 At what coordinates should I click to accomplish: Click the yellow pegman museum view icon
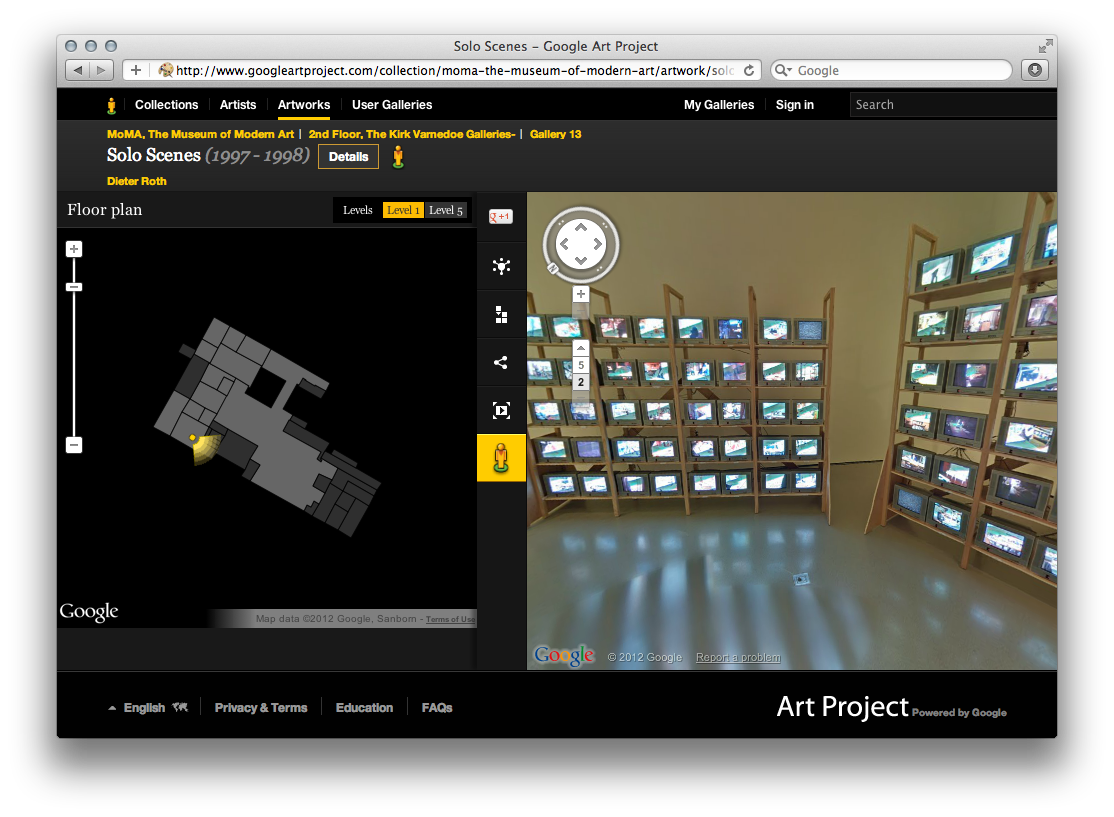tap(500, 458)
